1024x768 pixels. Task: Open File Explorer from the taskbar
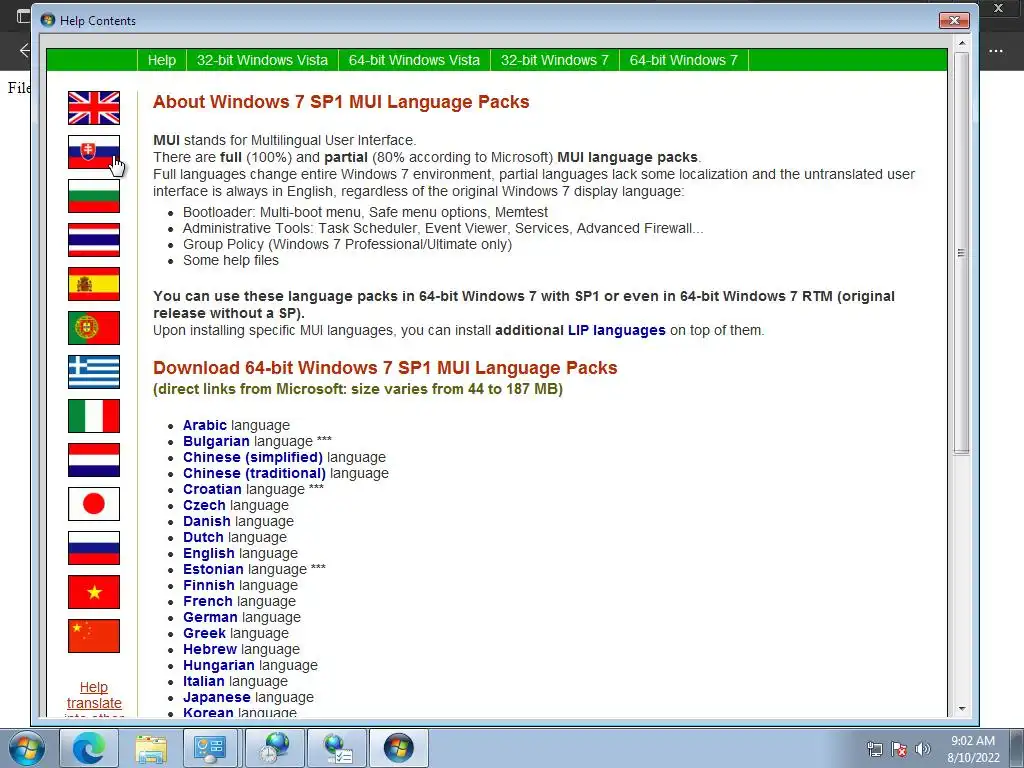coord(151,748)
